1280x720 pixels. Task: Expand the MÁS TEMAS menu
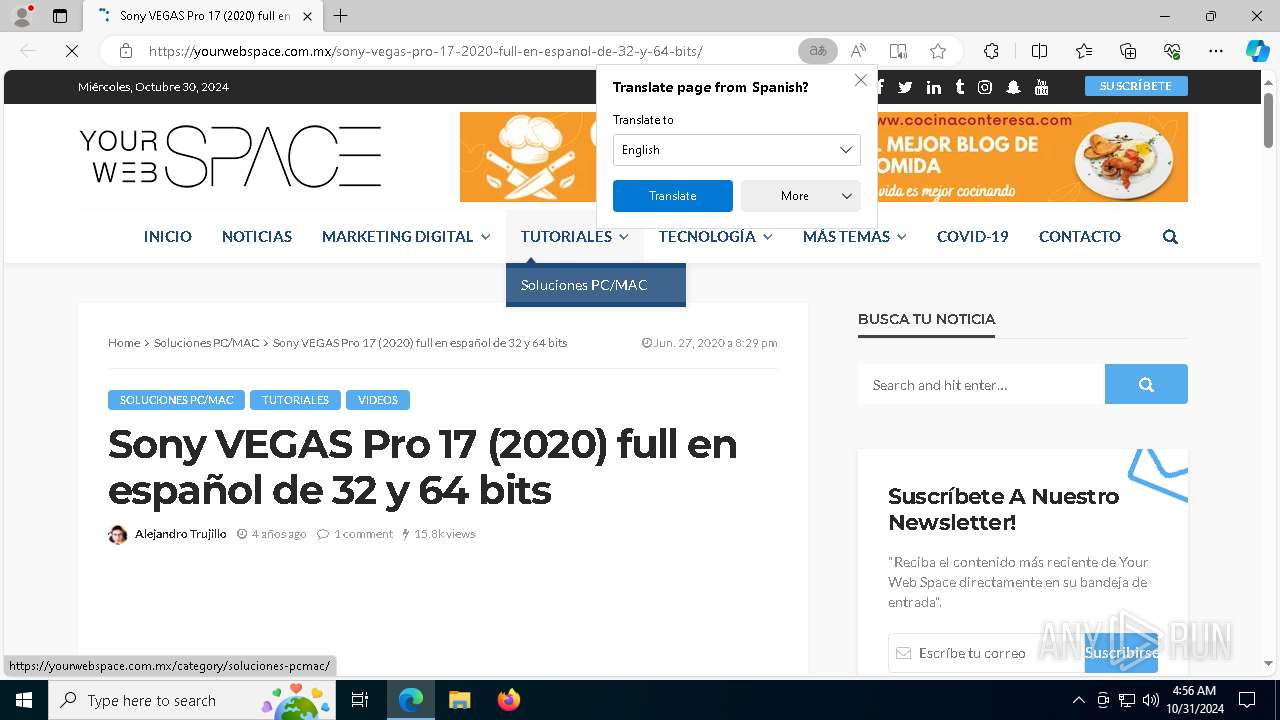coord(854,237)
